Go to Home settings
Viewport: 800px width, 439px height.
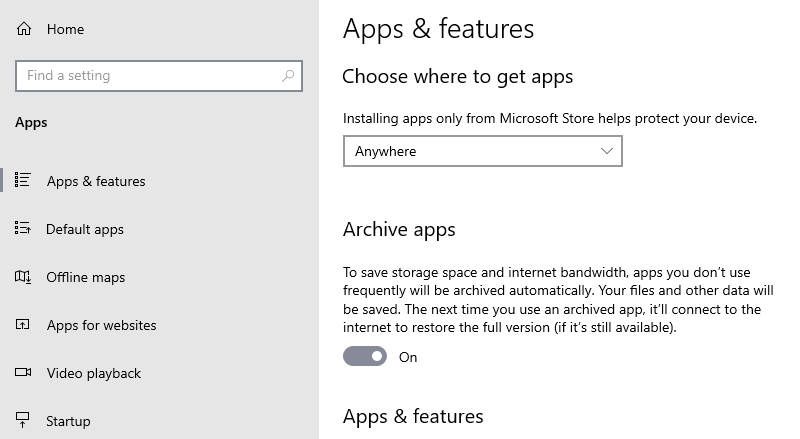pyautogui.click(x=65, y=29)
